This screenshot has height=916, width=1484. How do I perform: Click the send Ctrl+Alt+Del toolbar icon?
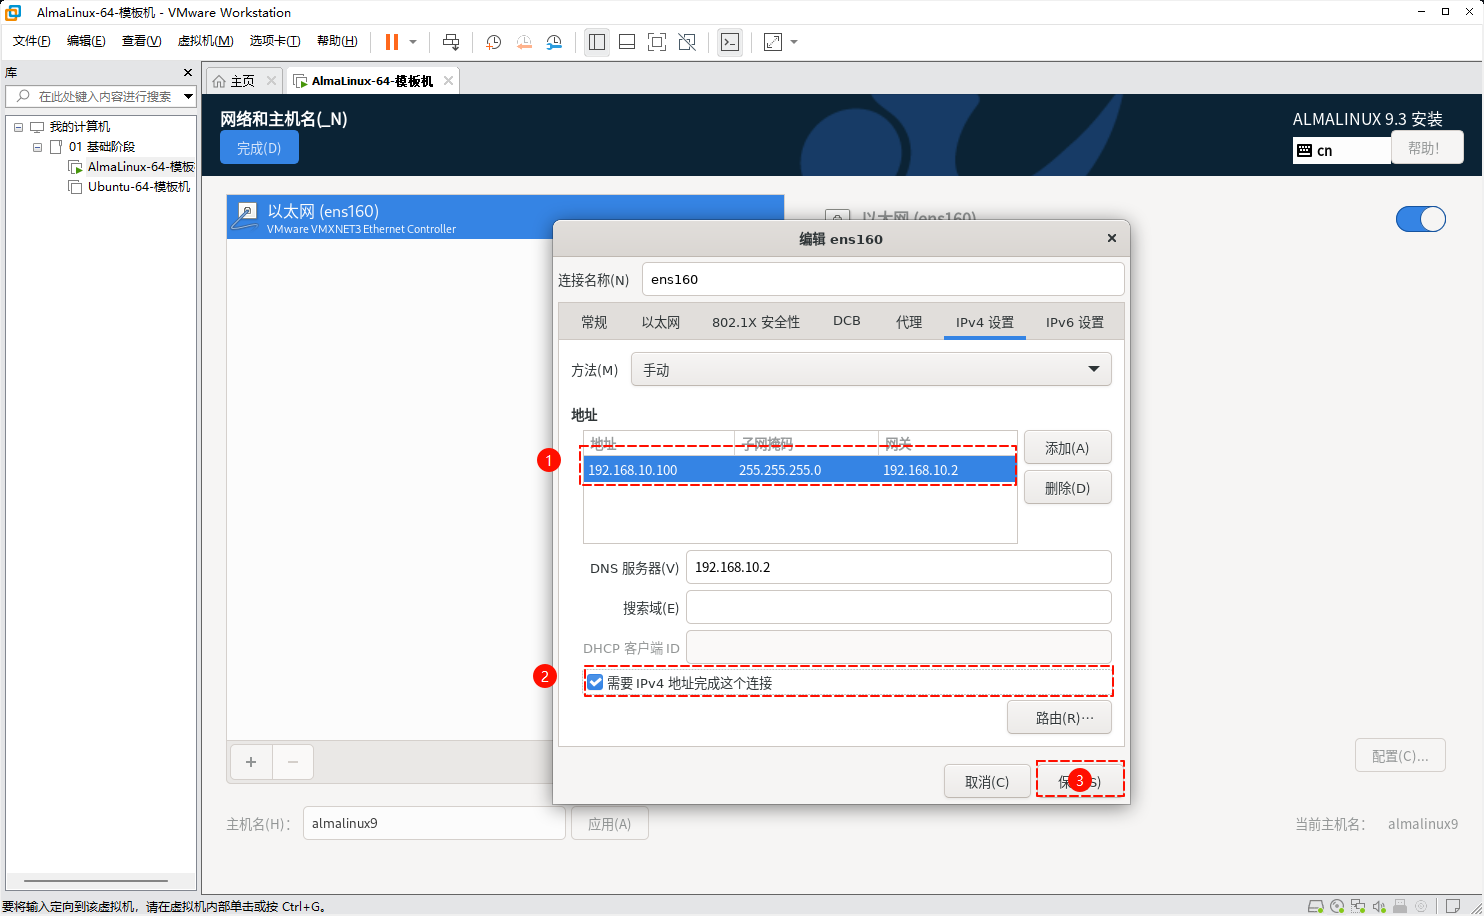coord(451,42)
